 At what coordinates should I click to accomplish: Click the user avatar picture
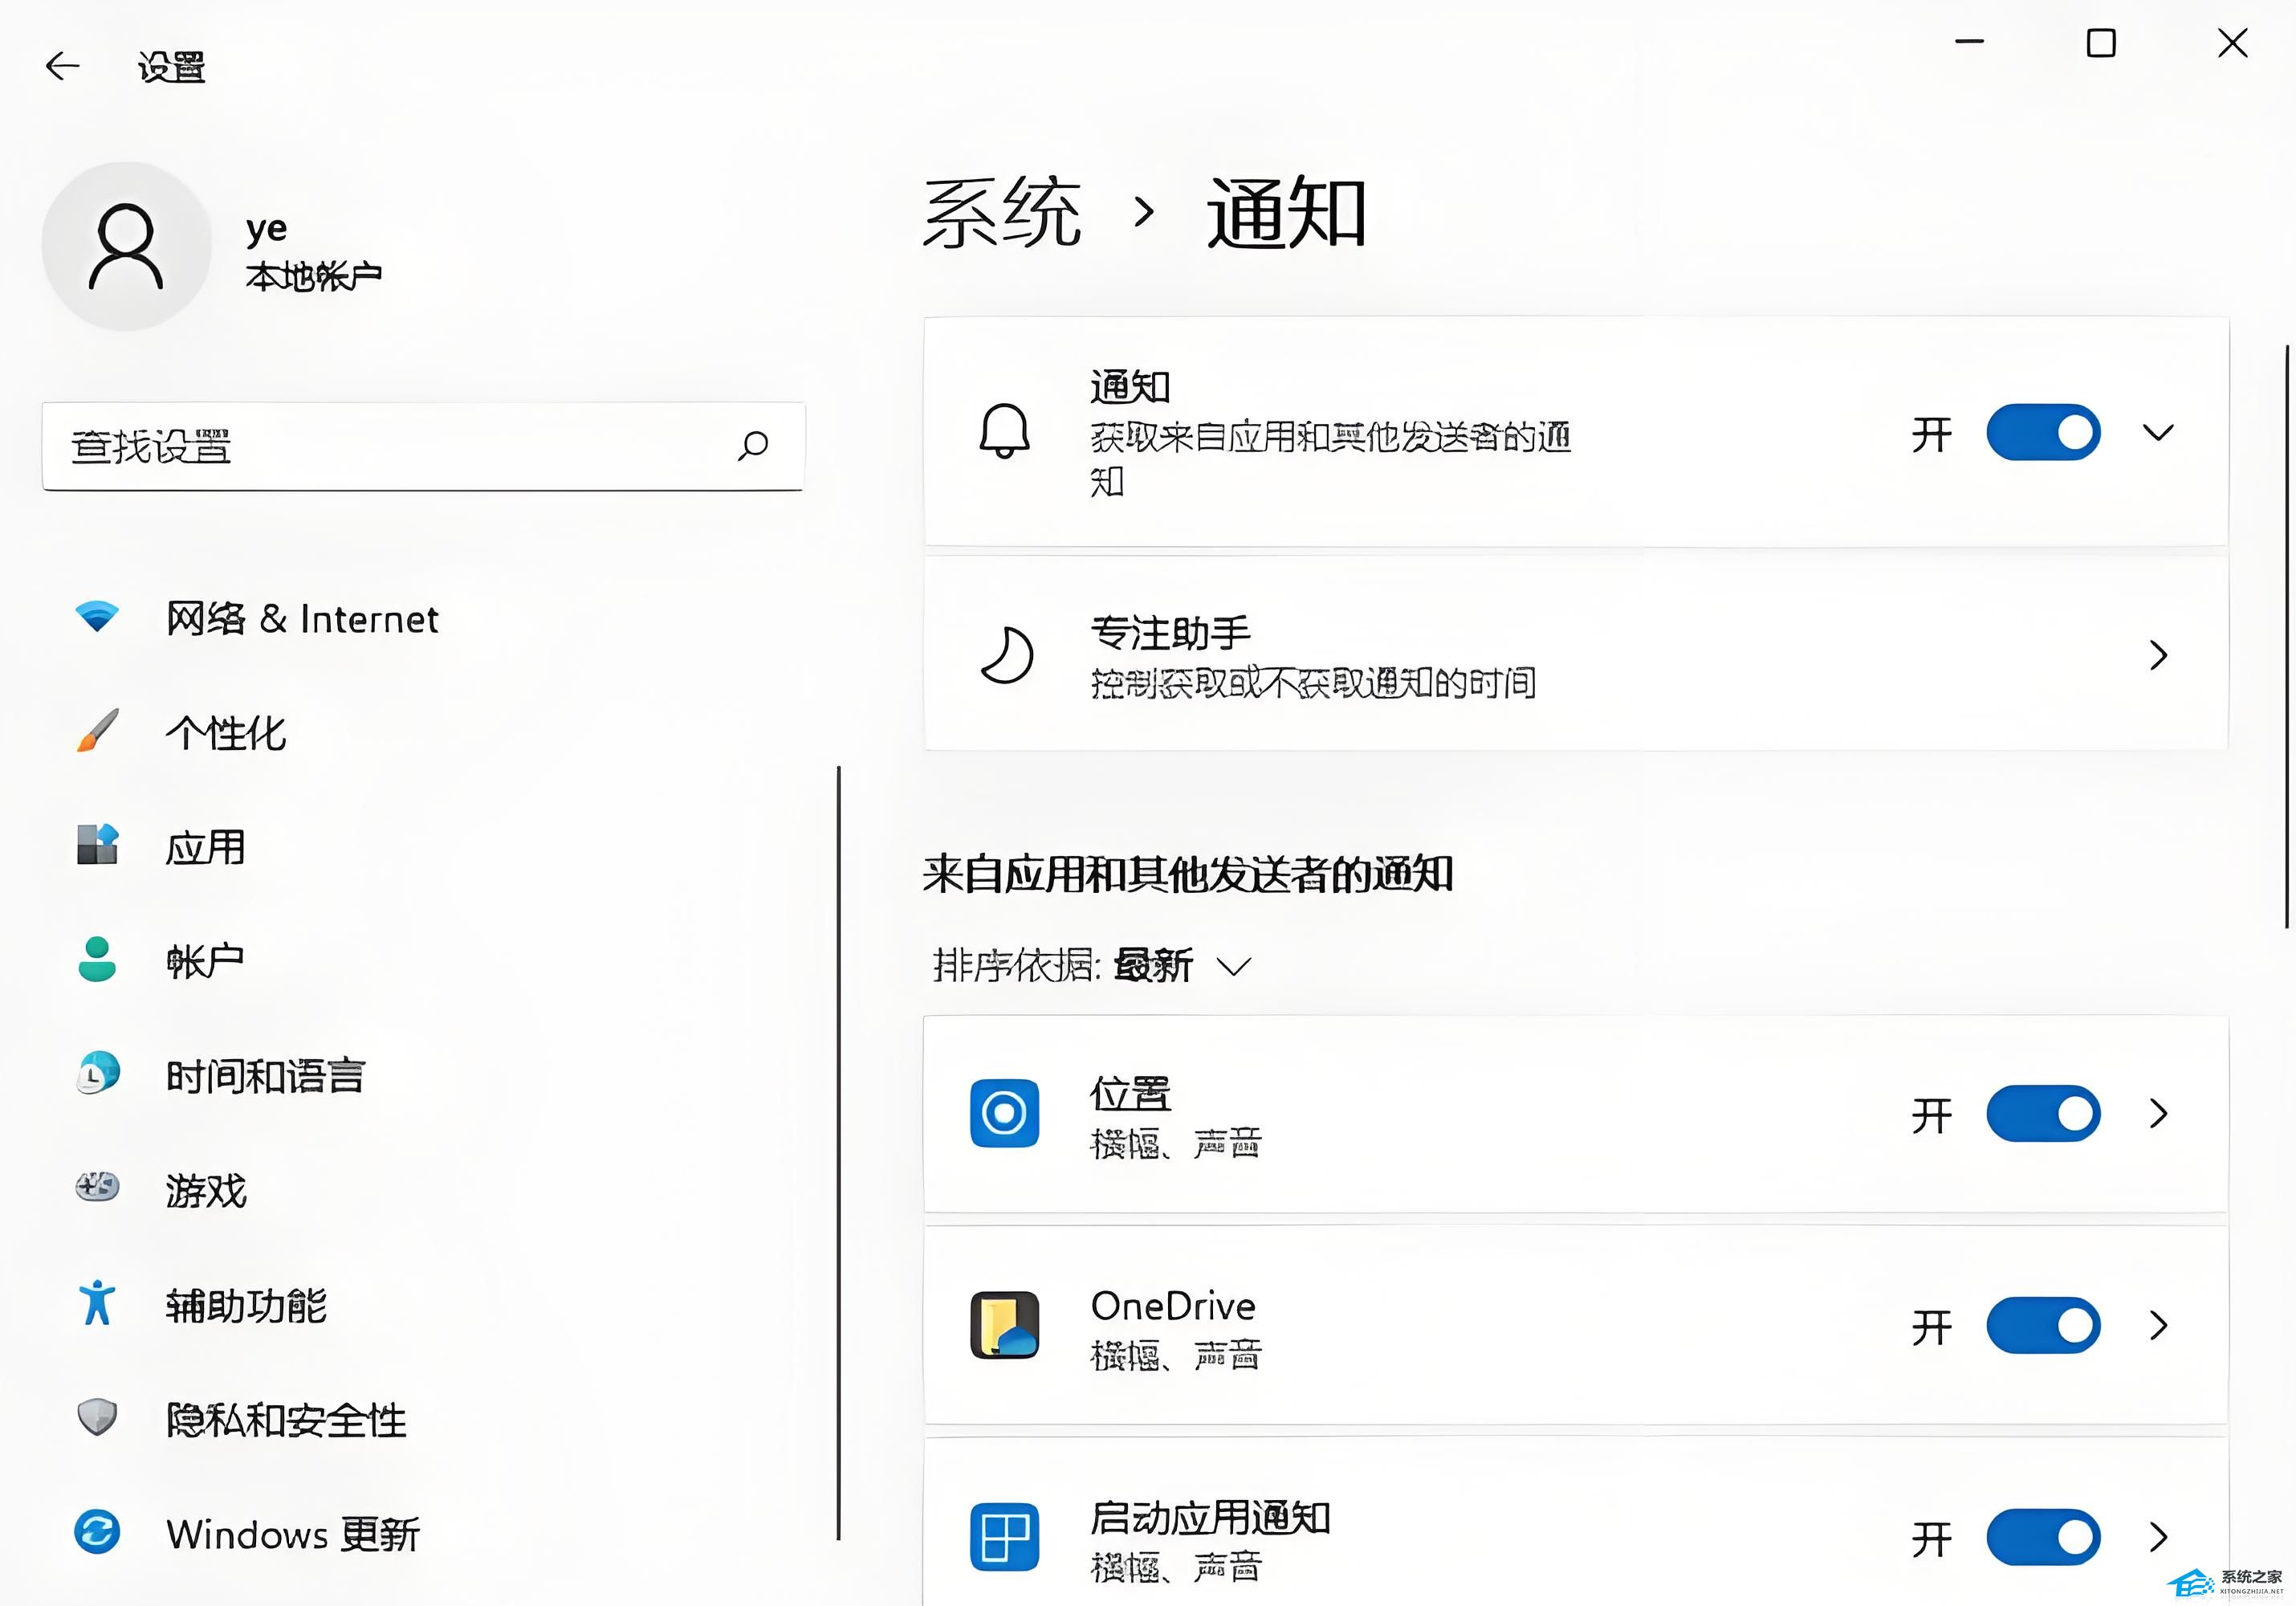click(x=126, y=247)
